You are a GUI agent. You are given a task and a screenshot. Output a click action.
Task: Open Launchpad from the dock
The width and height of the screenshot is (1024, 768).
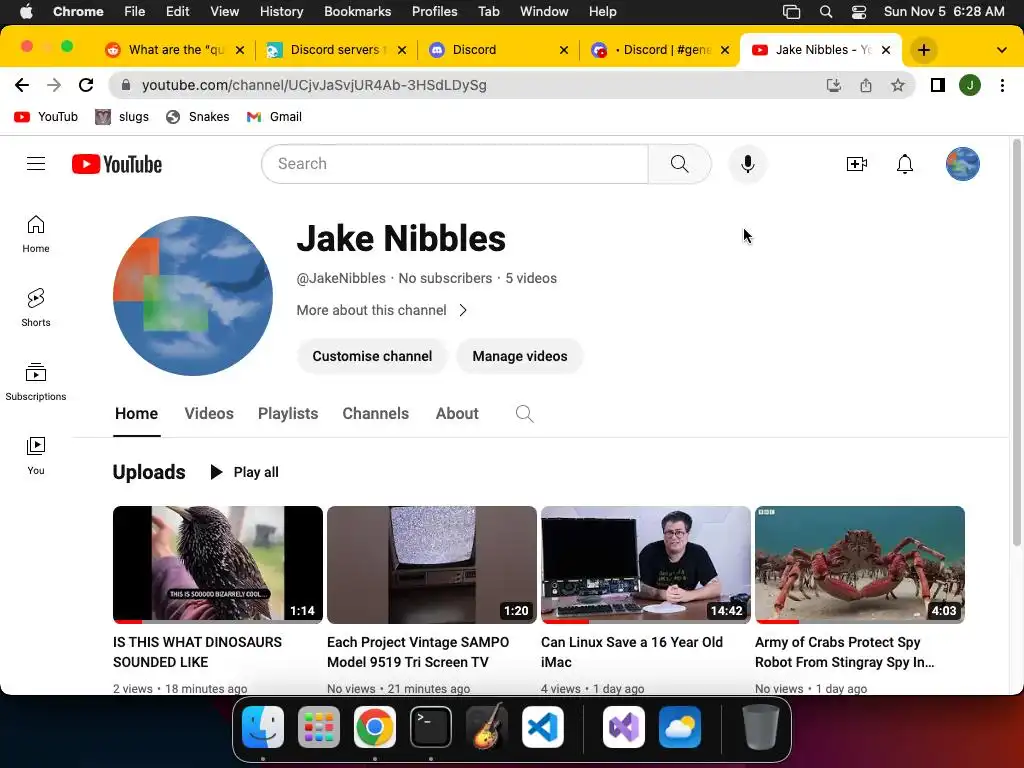(319, 727)
